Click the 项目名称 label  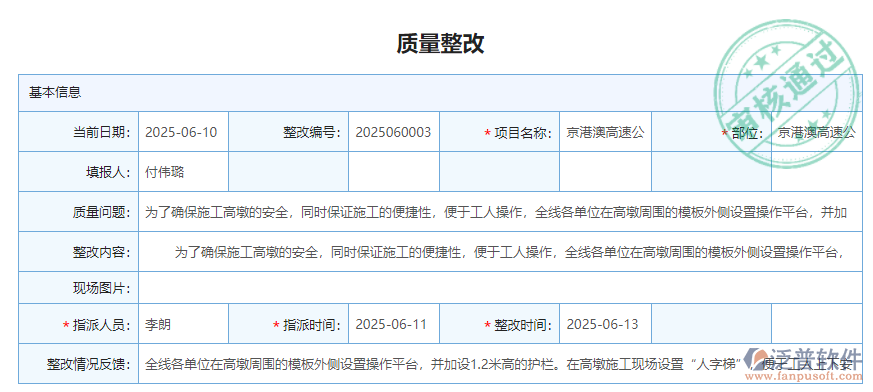pyautogui.click(x=523, y=133)
